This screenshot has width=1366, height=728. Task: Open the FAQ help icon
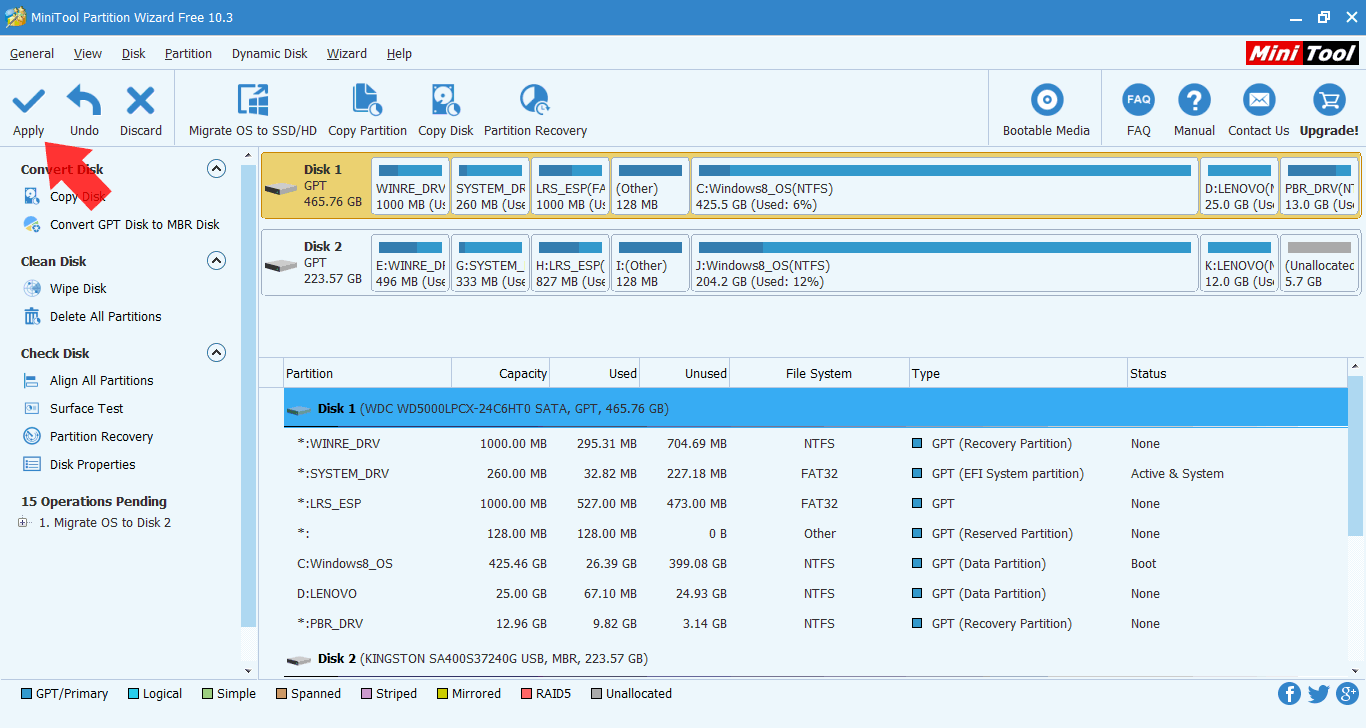tap(1138, 101)
